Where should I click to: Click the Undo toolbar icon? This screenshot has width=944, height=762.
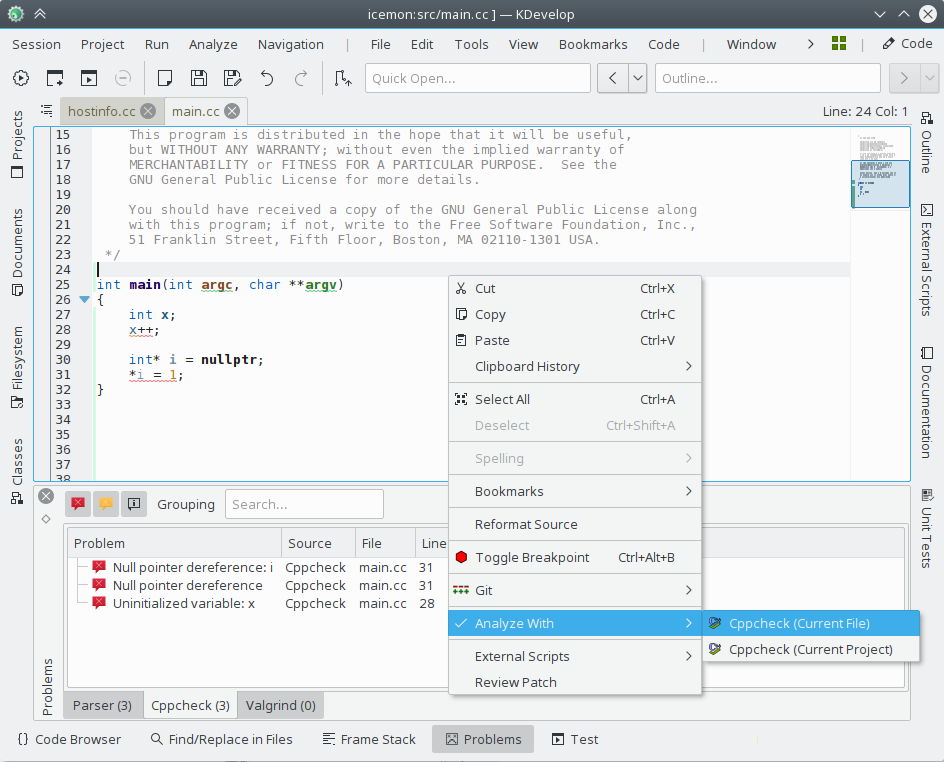click(265, 78)
